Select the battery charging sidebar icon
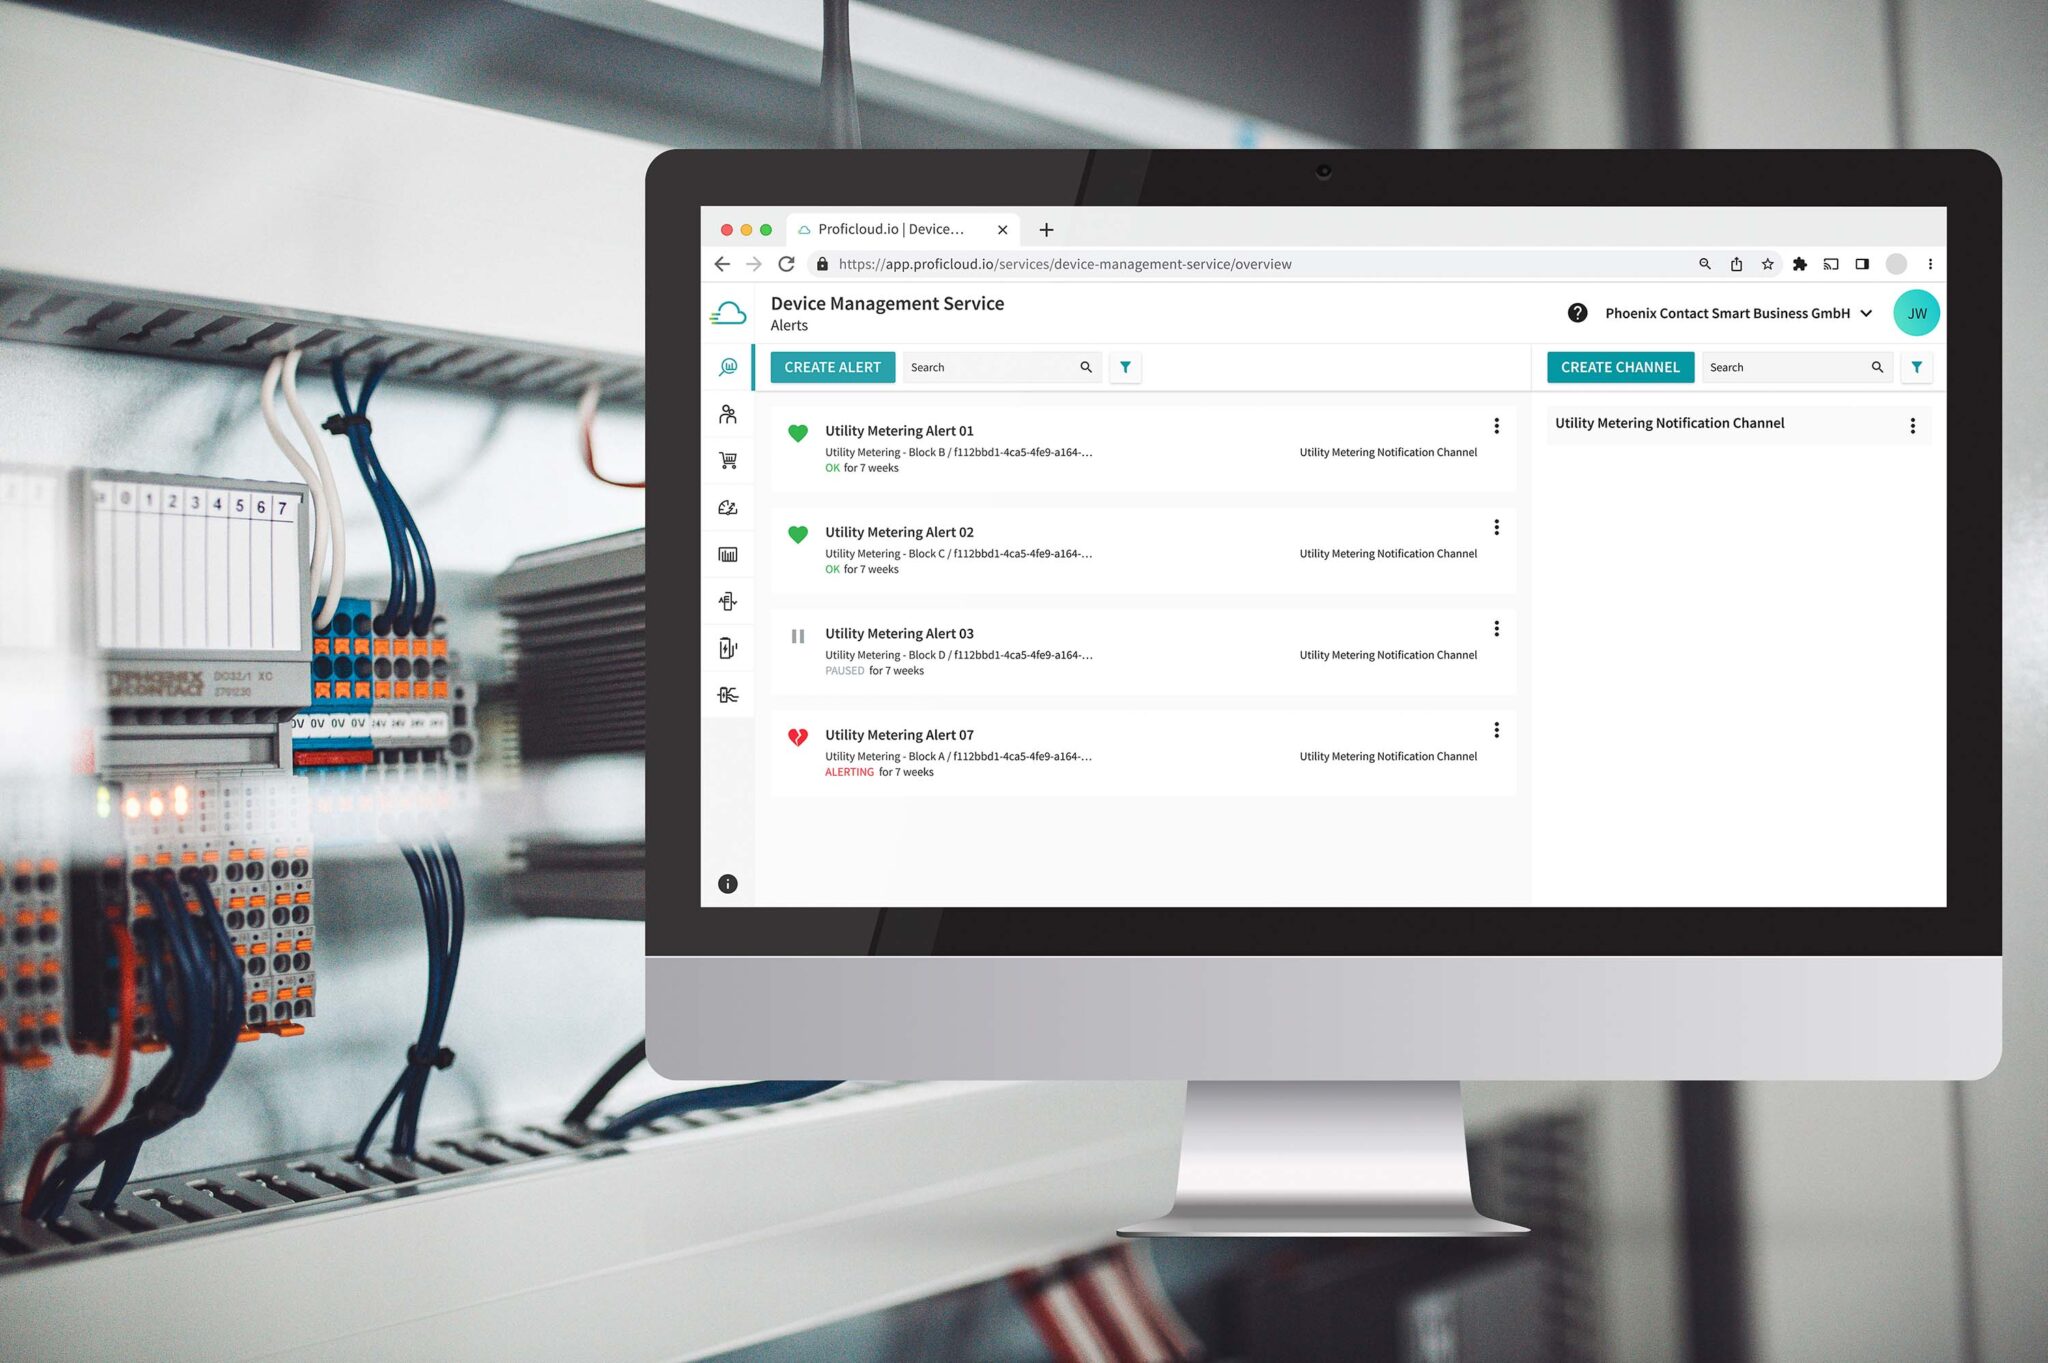 click(728, 647)
